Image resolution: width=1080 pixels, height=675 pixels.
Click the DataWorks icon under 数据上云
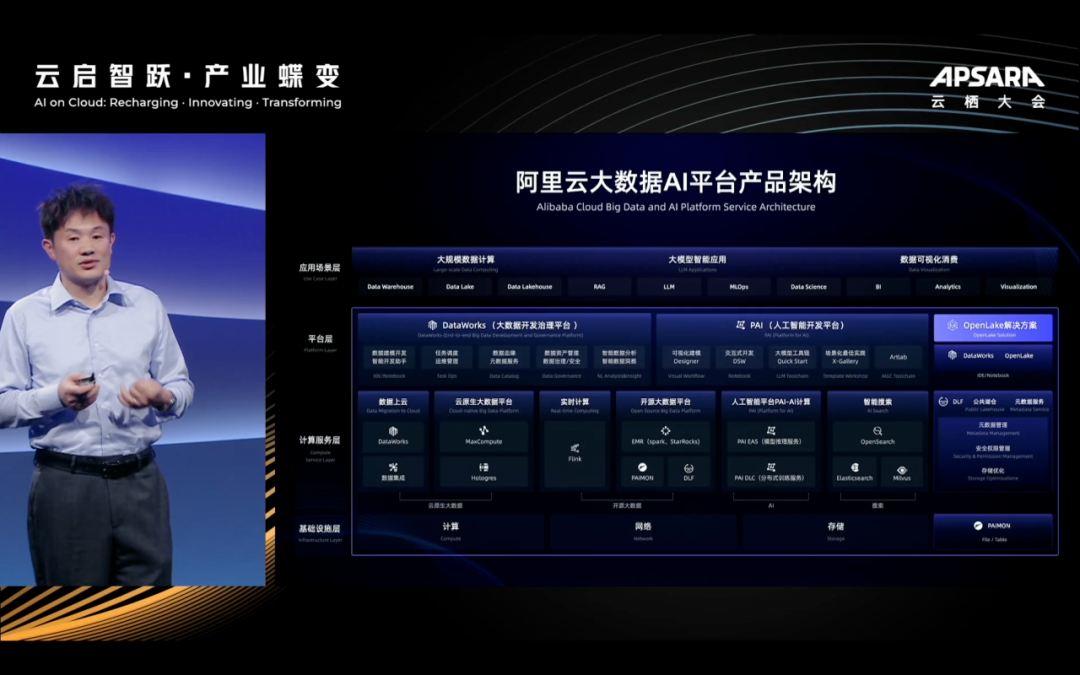(x=393, y=431)
